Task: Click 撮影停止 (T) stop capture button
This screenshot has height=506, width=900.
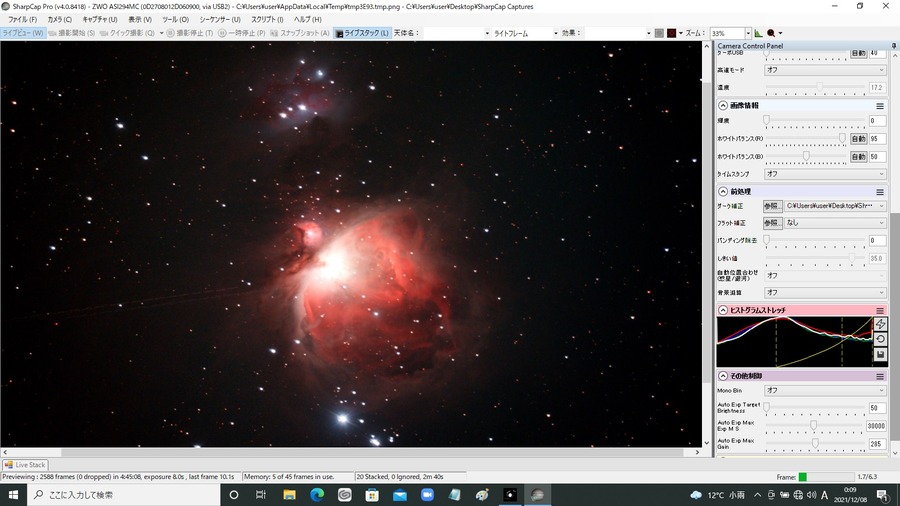Action: click(190, 33)
